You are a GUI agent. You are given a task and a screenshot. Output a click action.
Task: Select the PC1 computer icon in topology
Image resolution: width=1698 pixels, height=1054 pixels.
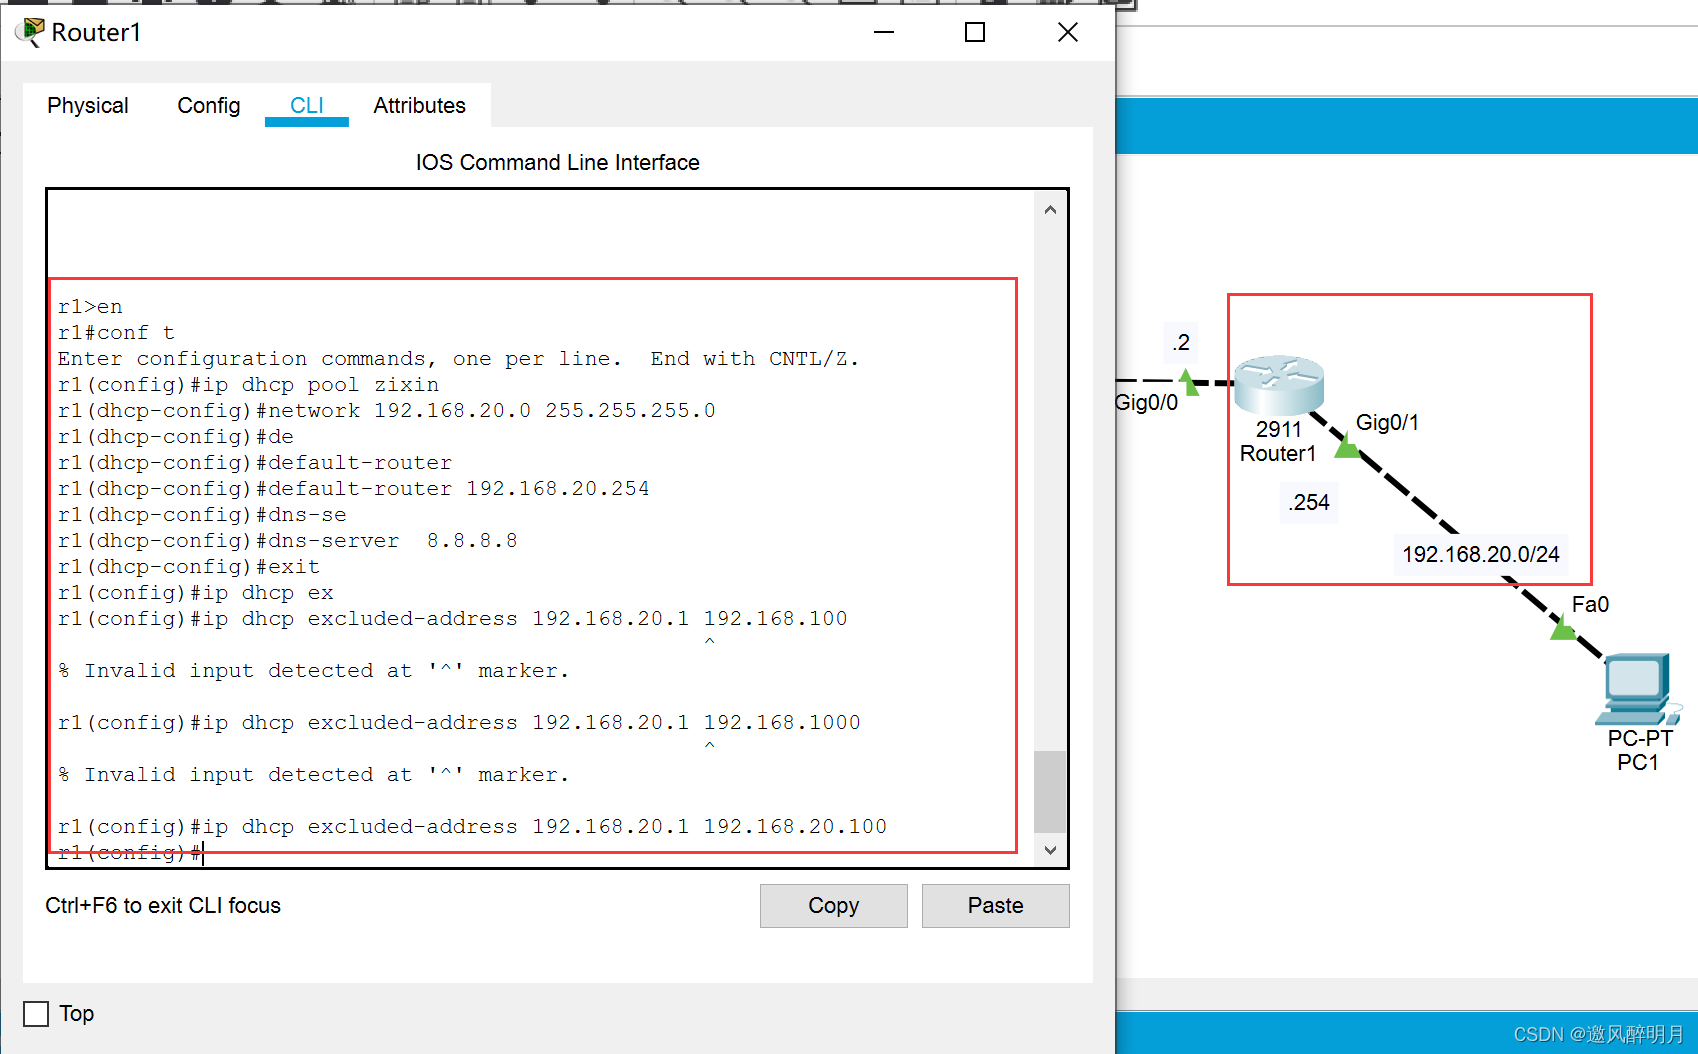pyautogui.click(x=1638, y=689)
